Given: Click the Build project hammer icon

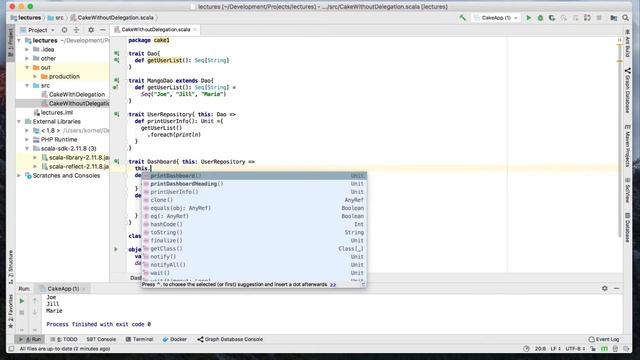Looking at the screenshot, I should (462, 18).
